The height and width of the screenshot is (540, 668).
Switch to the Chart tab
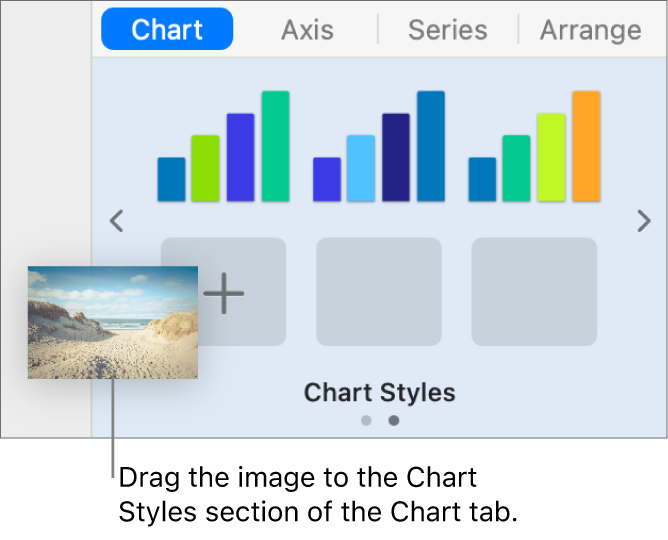point(167,30)
